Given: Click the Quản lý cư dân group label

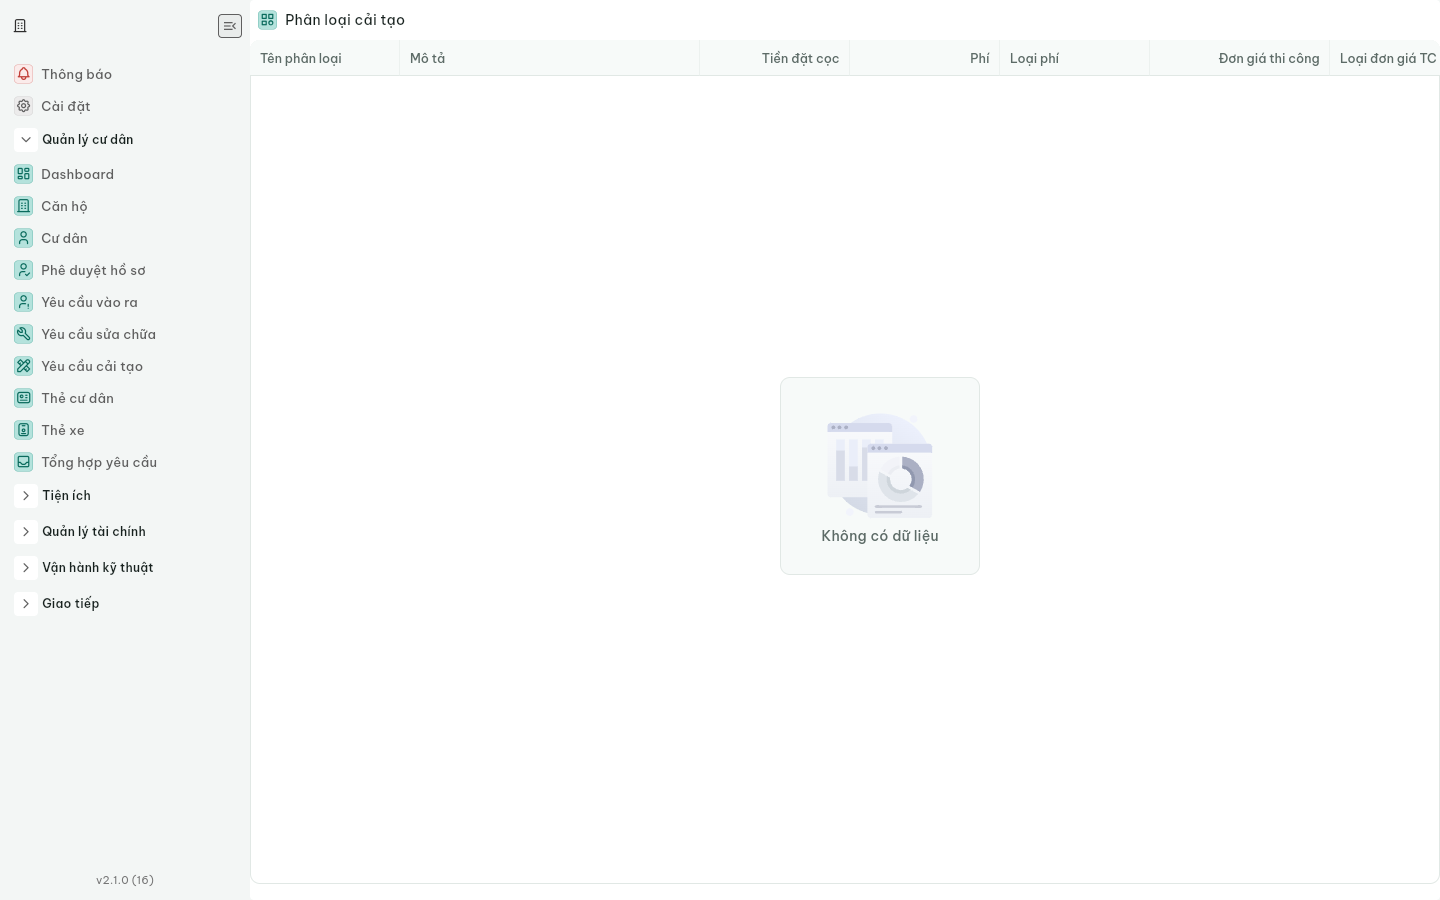Looking at the screenshot, I should pyautogui.click(x=87, y=140).
